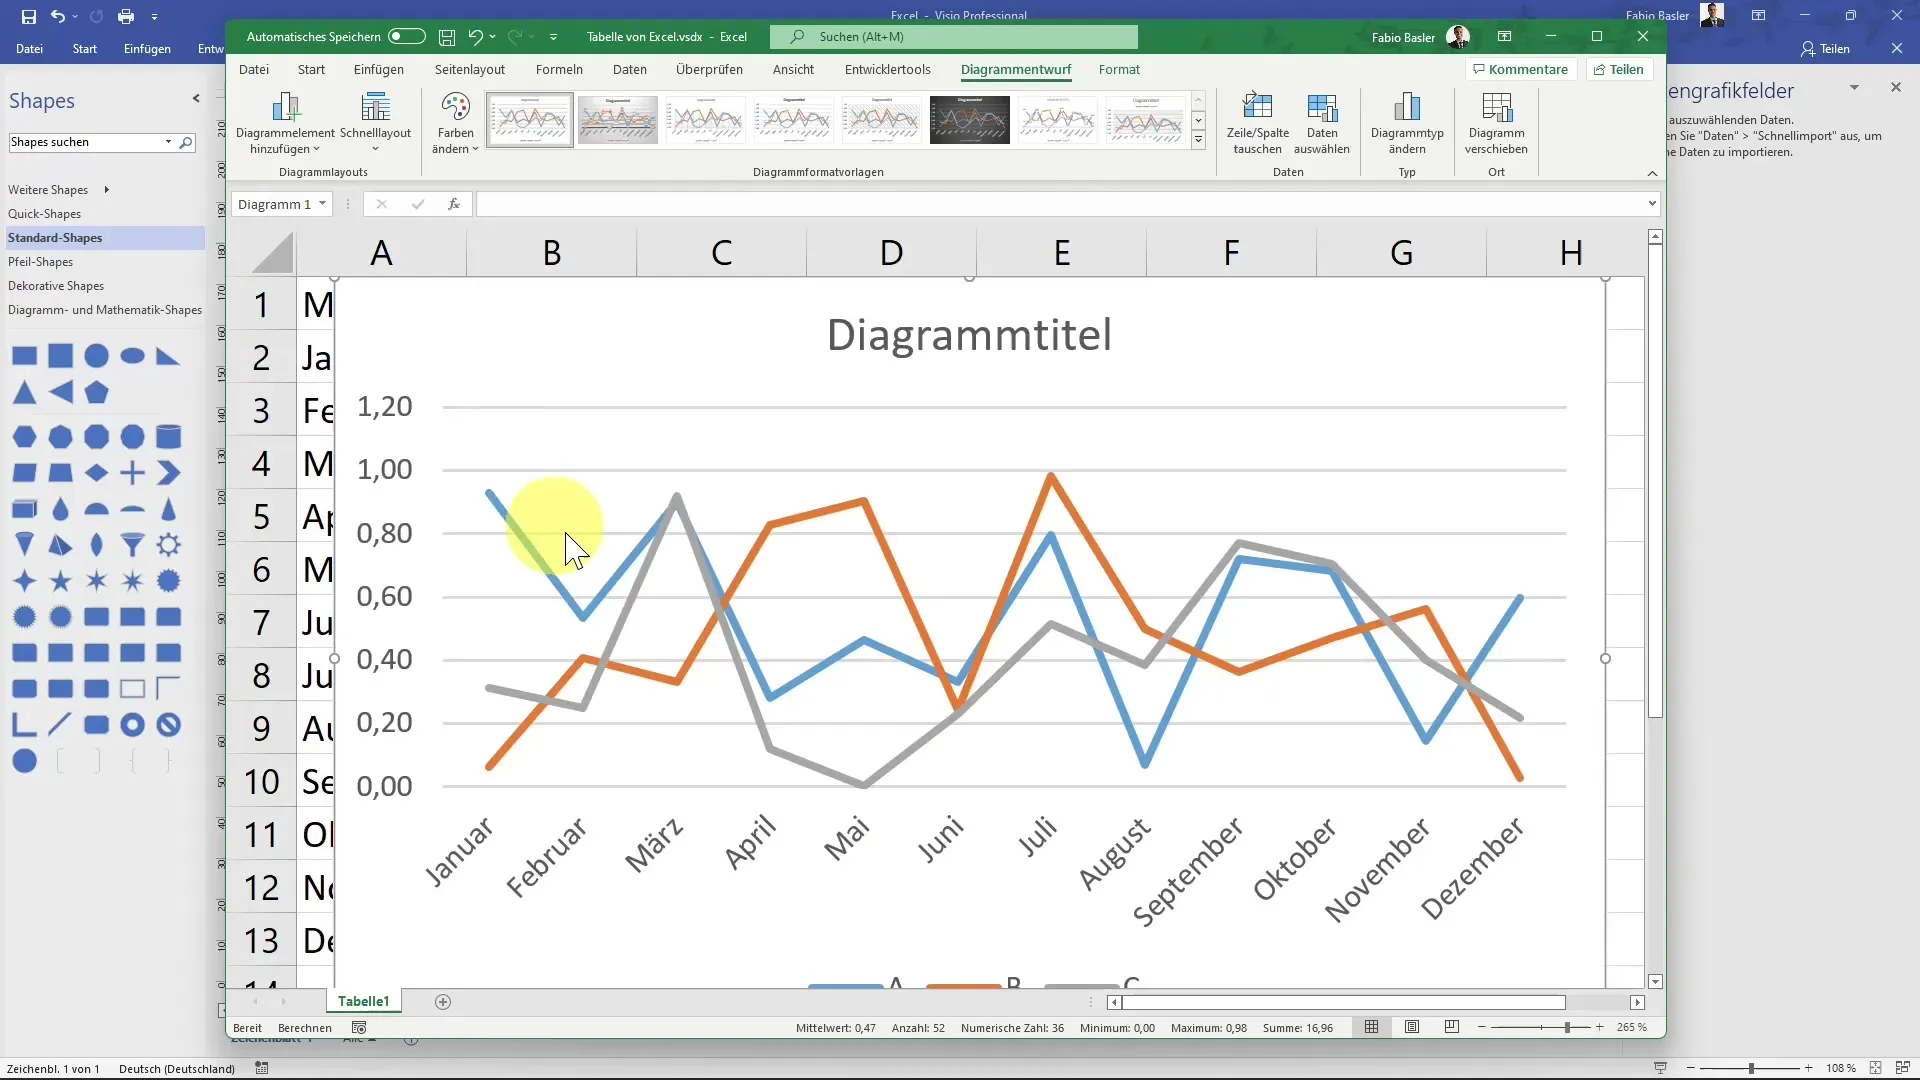Image resolution: width=1920 pixels, height=1080 pixels.
Task: Select column B header
Action: (551, 253)
